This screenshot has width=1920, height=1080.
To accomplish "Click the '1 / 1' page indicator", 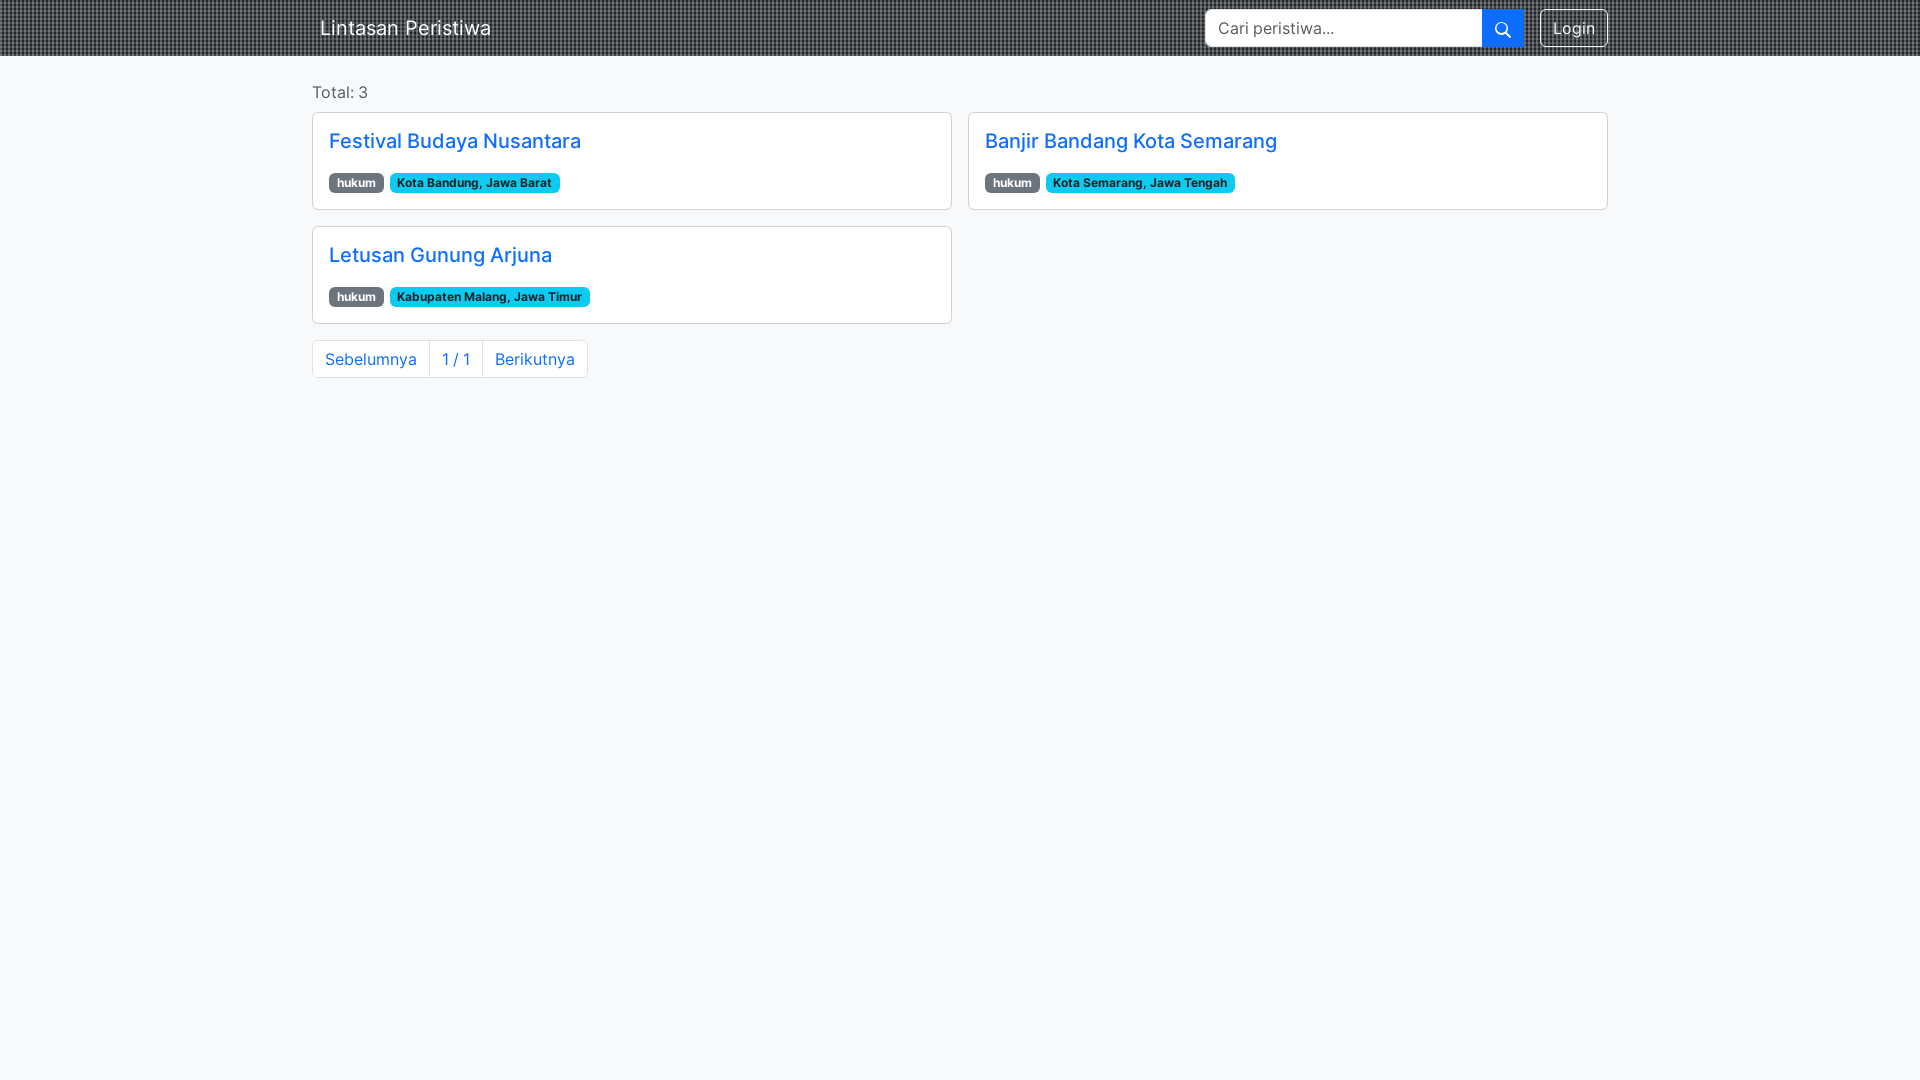I will [456, 359].
